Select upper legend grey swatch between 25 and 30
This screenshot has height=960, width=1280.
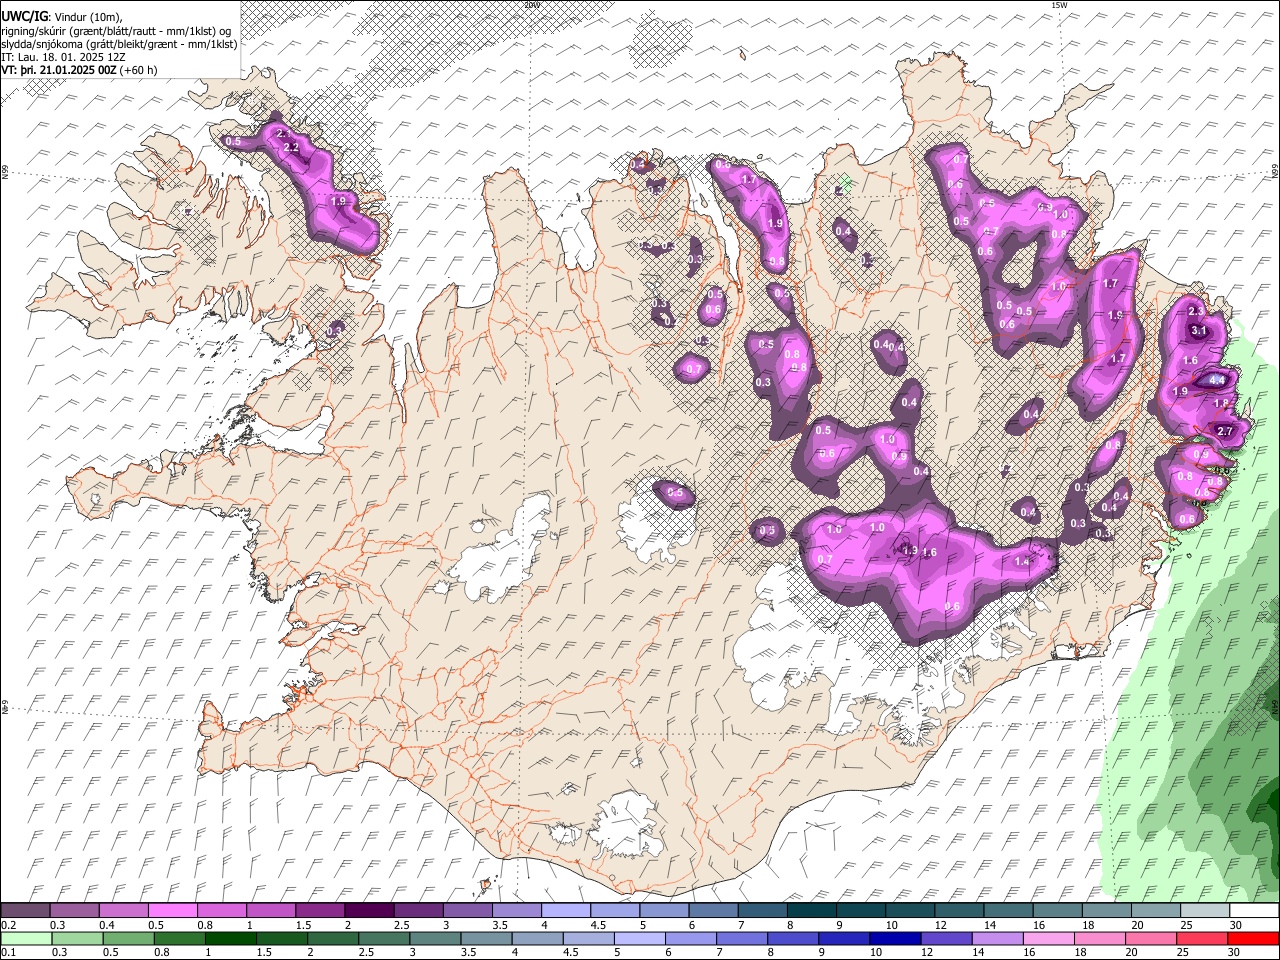point(1206,911)
